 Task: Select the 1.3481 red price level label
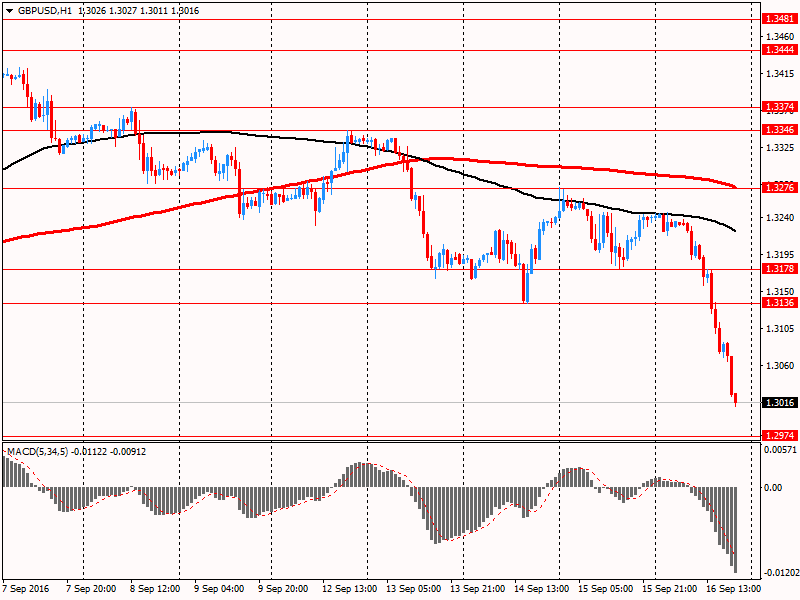coord(779,19)
